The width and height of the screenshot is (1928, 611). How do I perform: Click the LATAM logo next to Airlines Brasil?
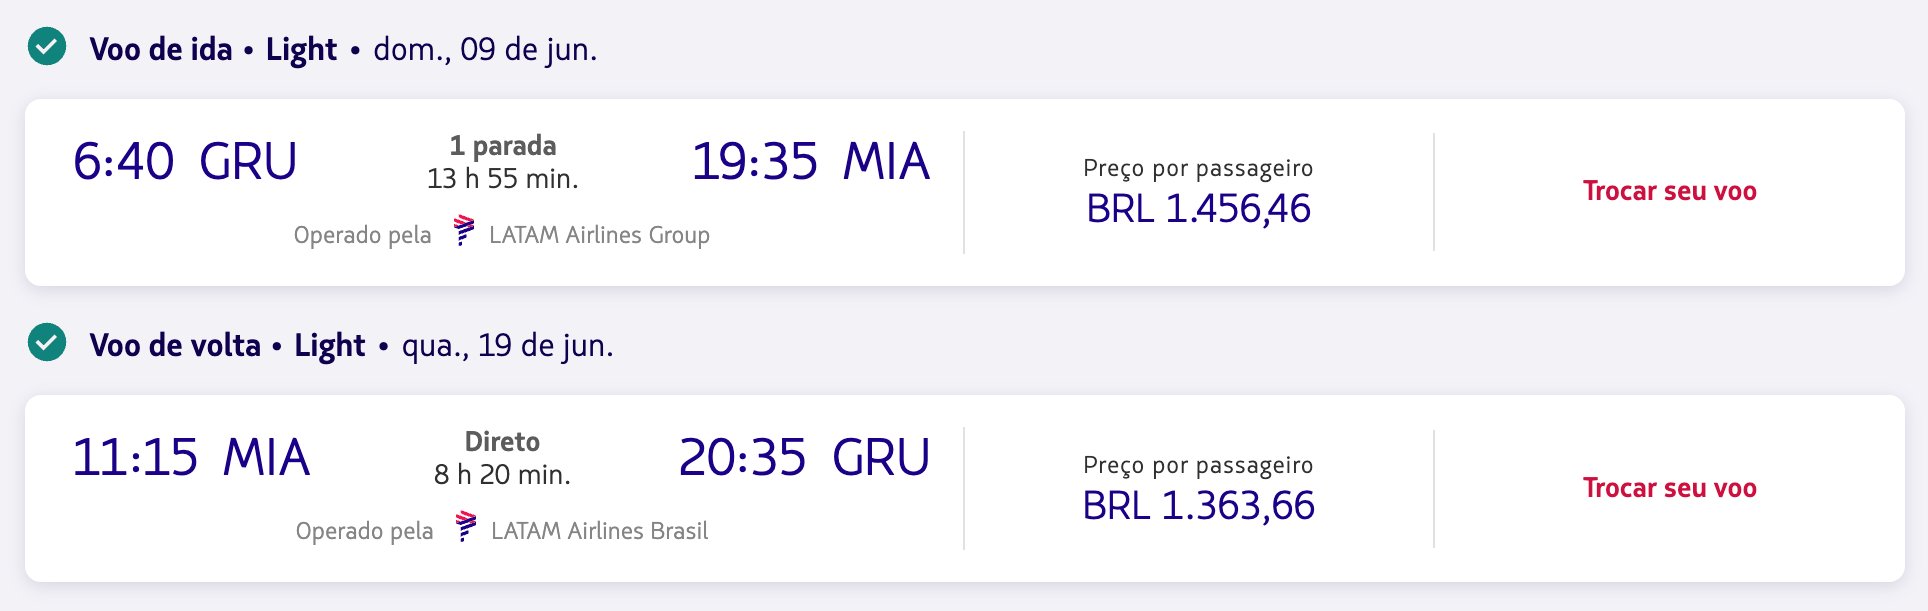[465, 527]
